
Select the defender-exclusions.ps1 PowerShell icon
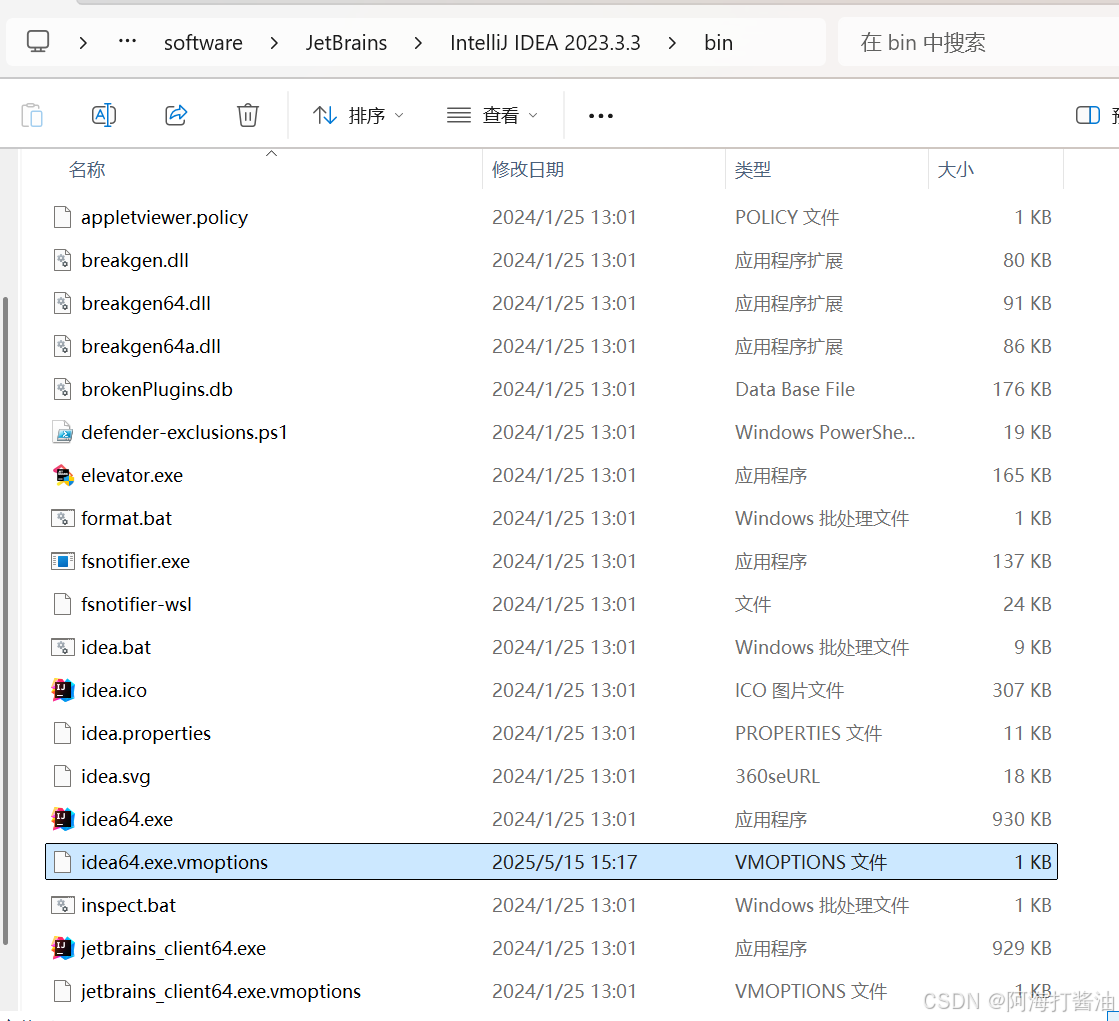tap(63, 432)
